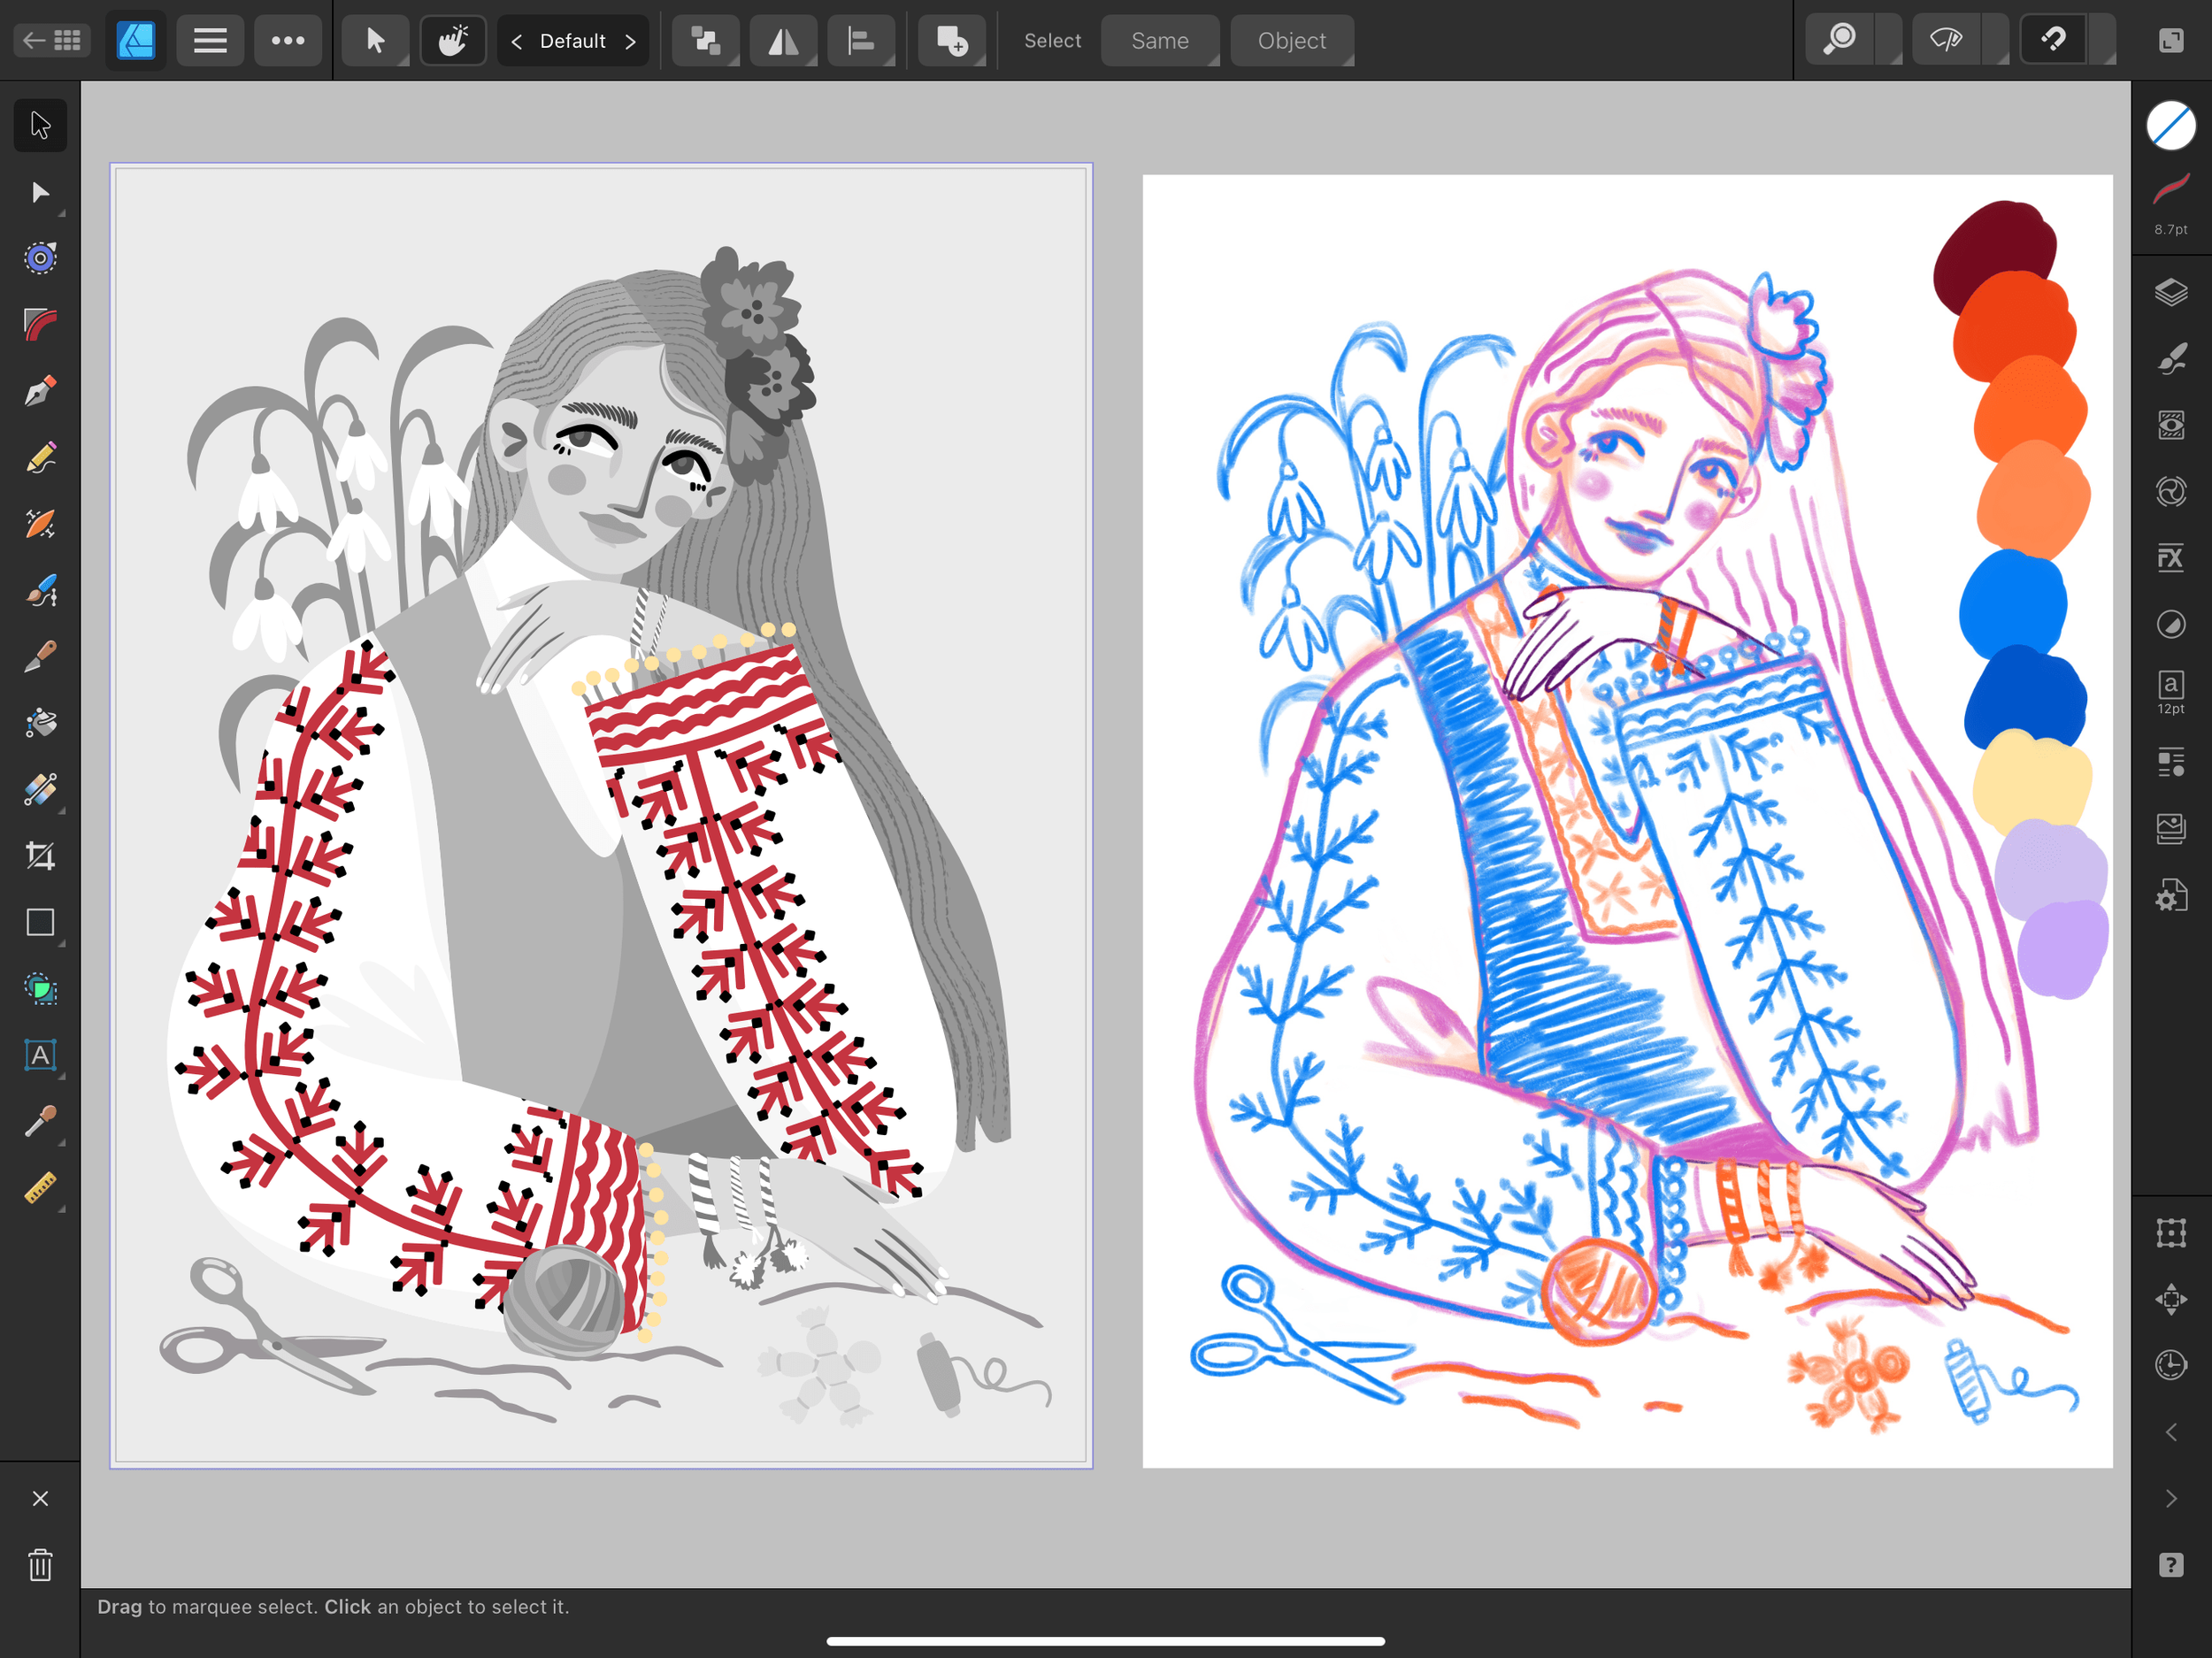Viewport: 2212px width, 1658px height.
Task: Open the hamburger document menu
Action: [210, 40]
